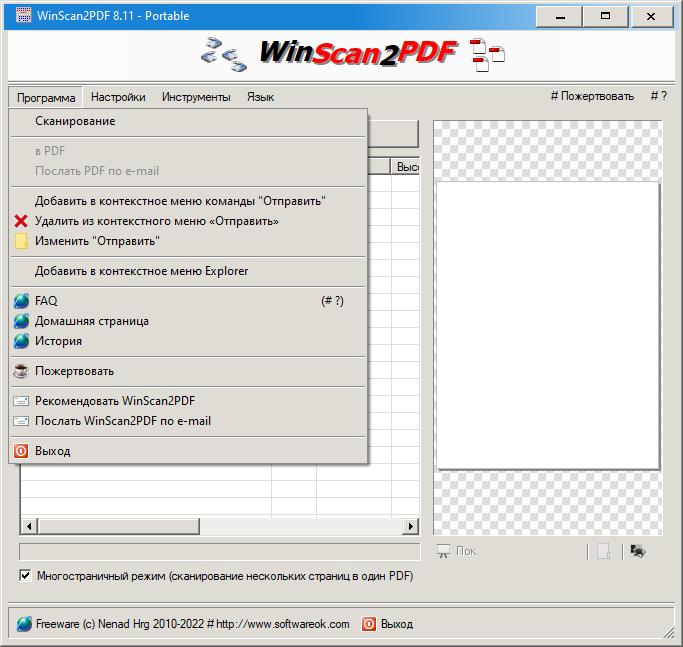The width and height of the screenshot is (683, 647).
Task: Select Пожертвовать in the dropdown menu
Action: coord(188,371)
